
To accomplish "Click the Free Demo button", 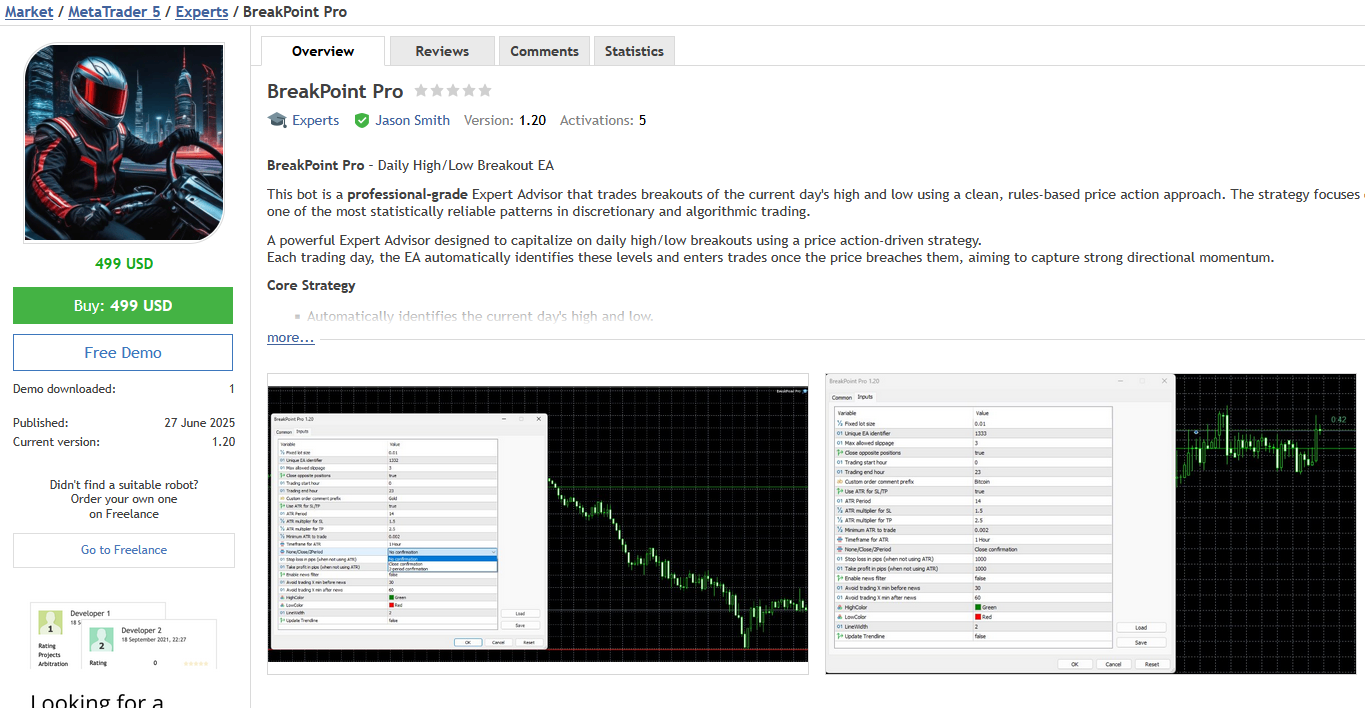I will 123,353.
